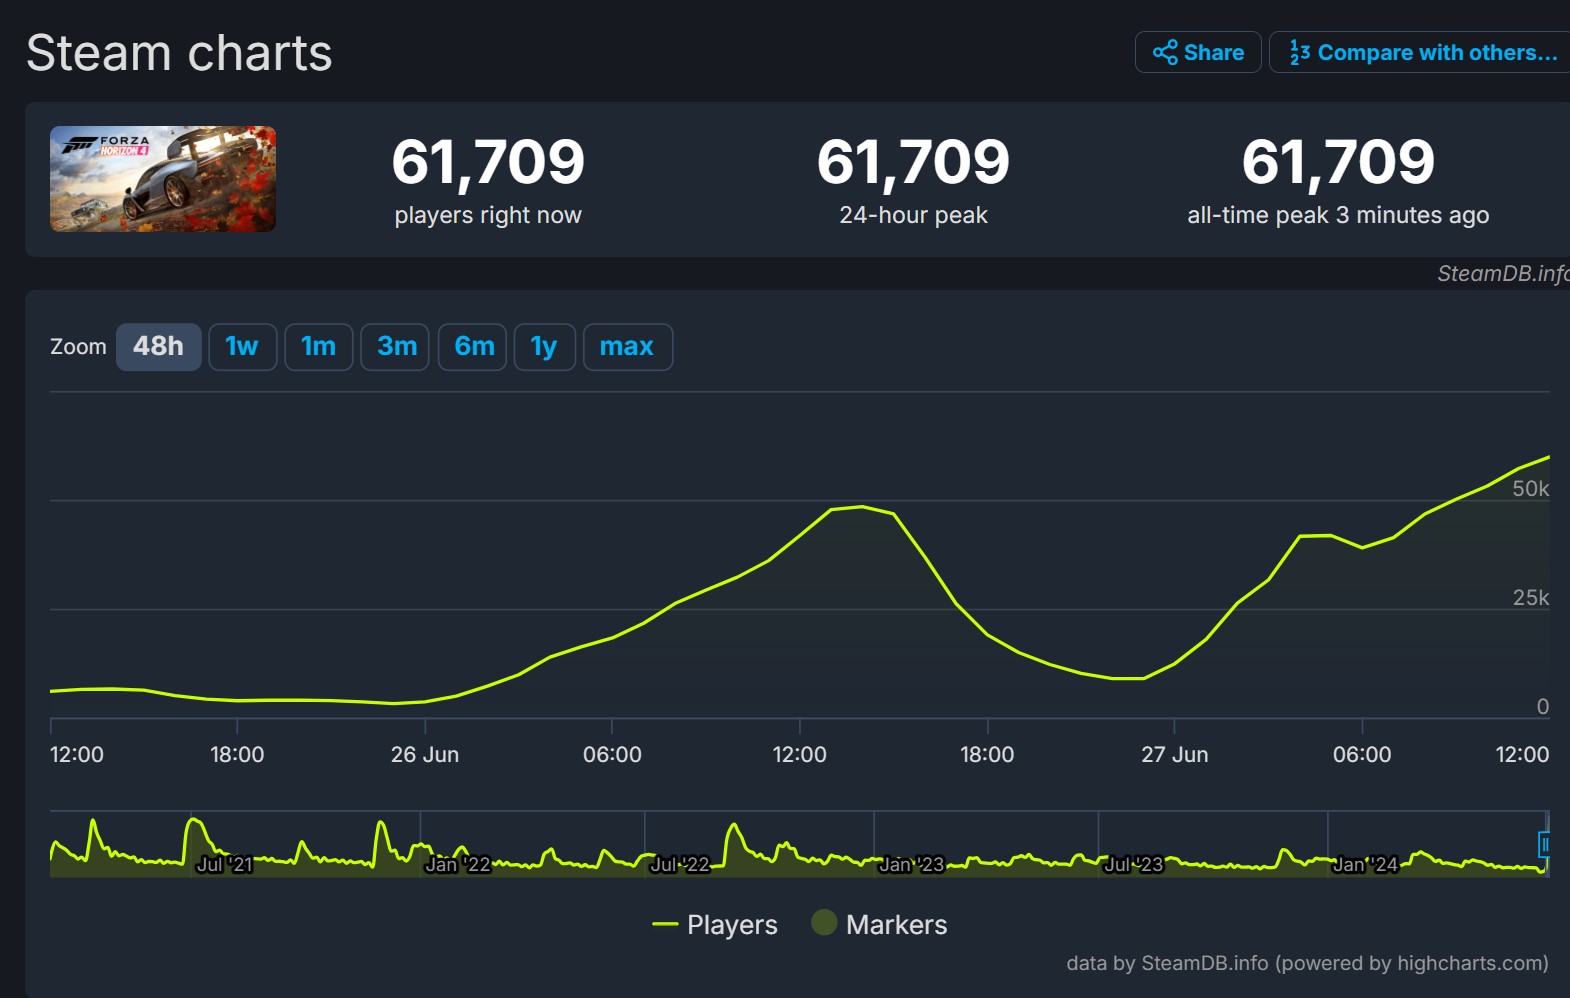Click the Share button
Image resolution: width=1570 pixels, height=998 pixels.
pyautogui.click(x=1197, y=52)
